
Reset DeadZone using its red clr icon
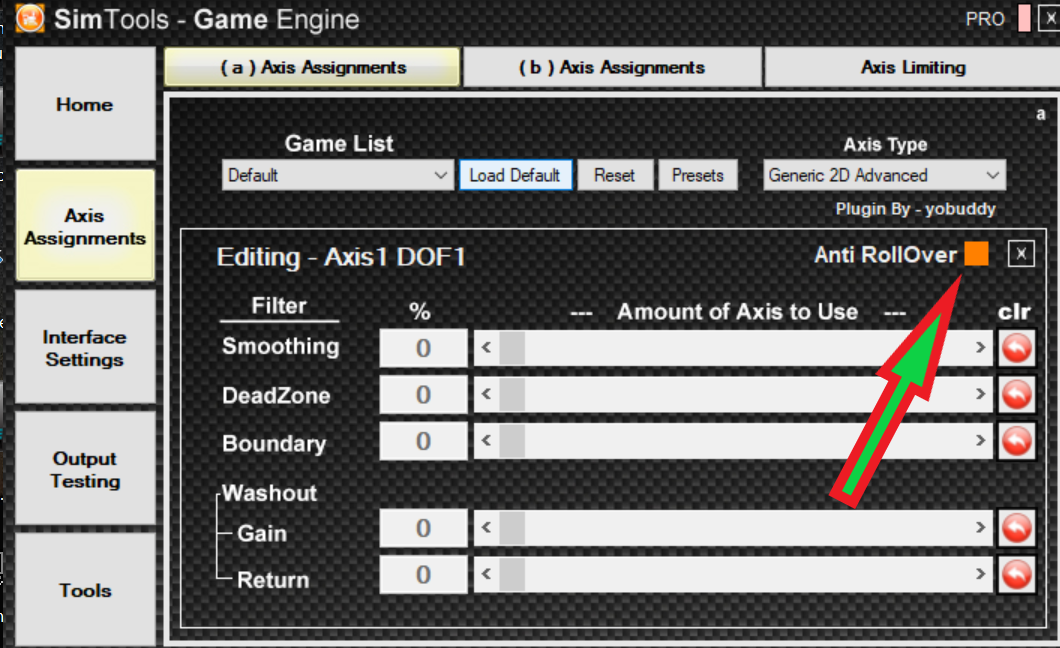point(1017,395)
